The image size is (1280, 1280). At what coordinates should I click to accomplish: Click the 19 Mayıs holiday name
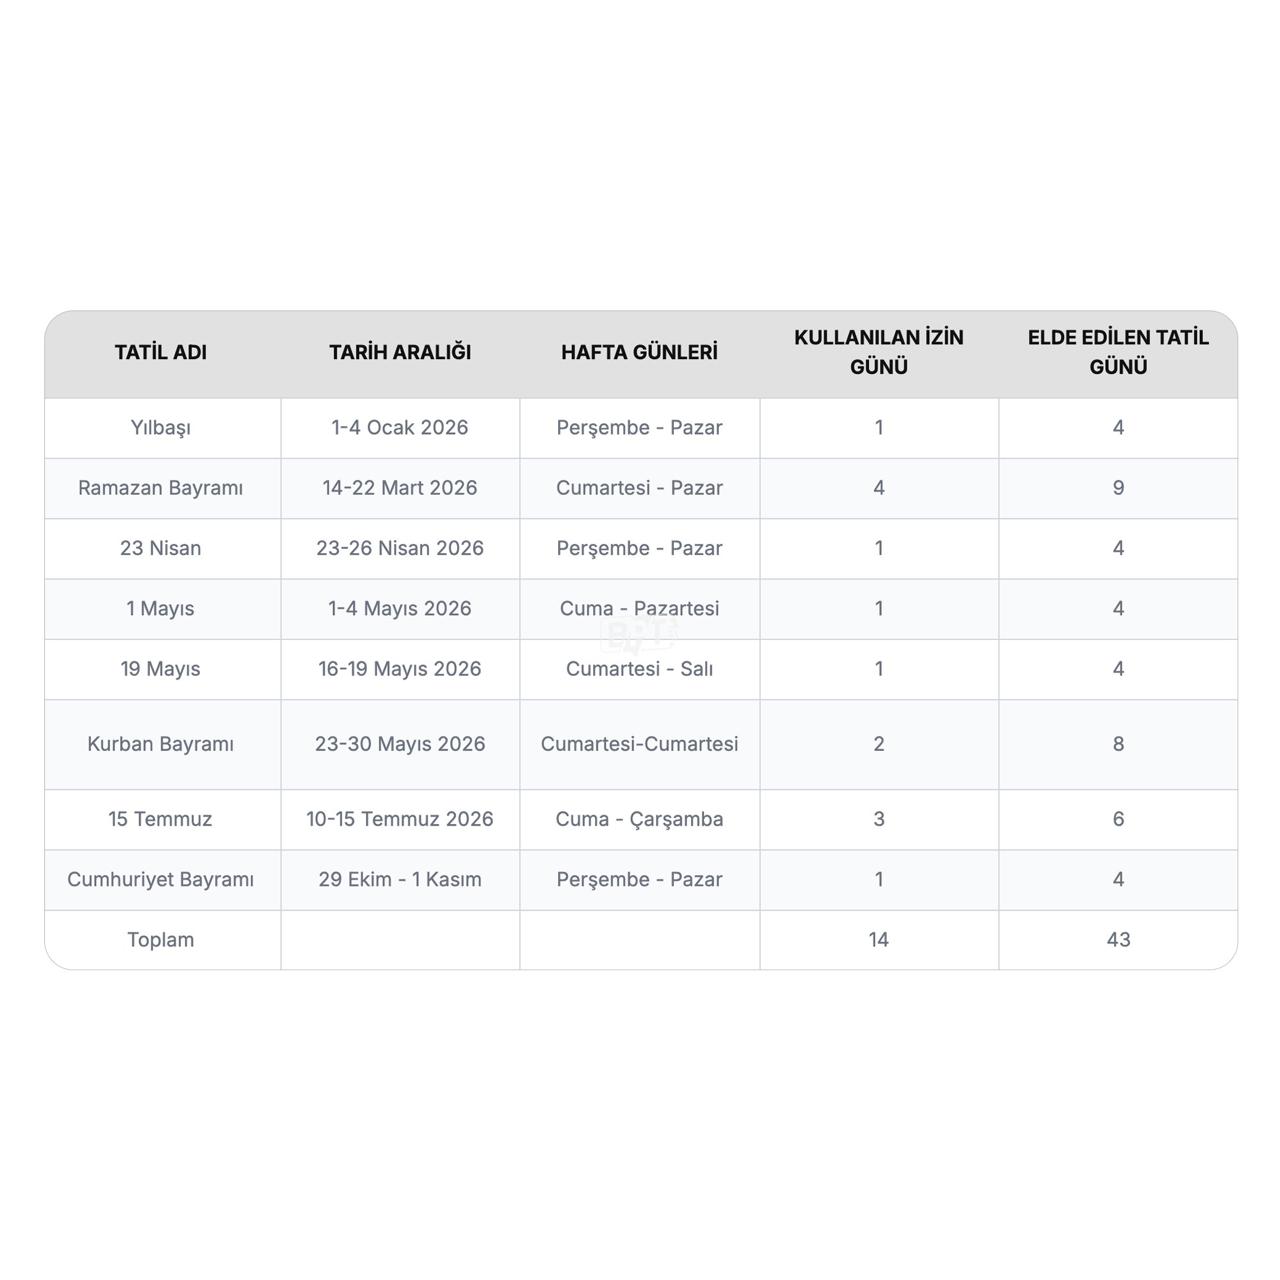pyautogui.click(x=161, y=669)
